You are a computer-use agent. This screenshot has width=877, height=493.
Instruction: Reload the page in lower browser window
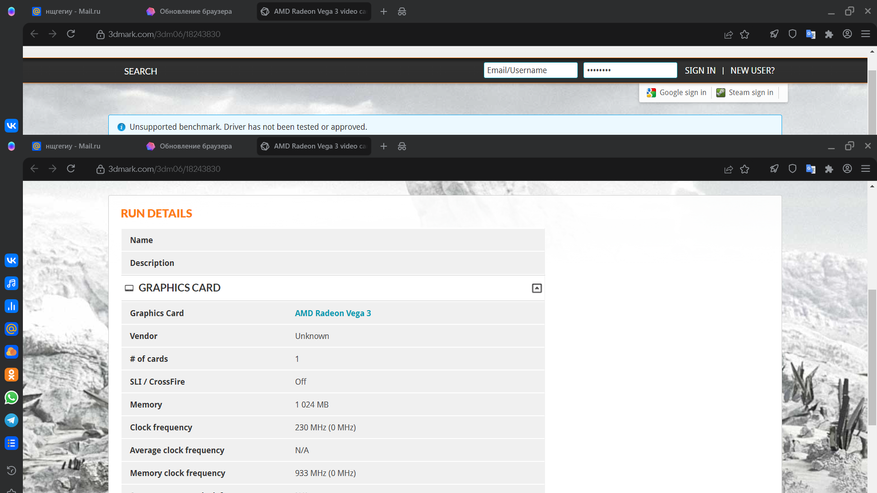(x=71, y=168)
